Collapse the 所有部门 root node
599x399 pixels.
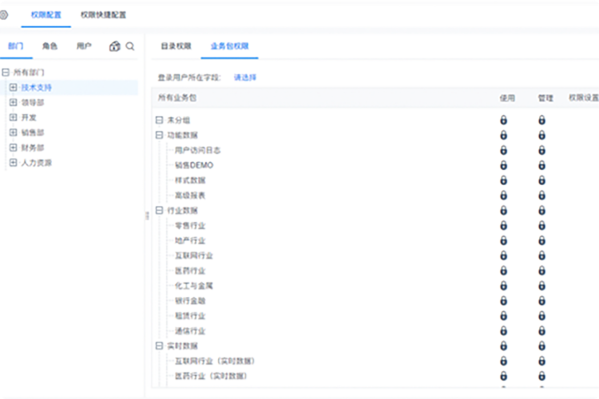tap(5, 72)
